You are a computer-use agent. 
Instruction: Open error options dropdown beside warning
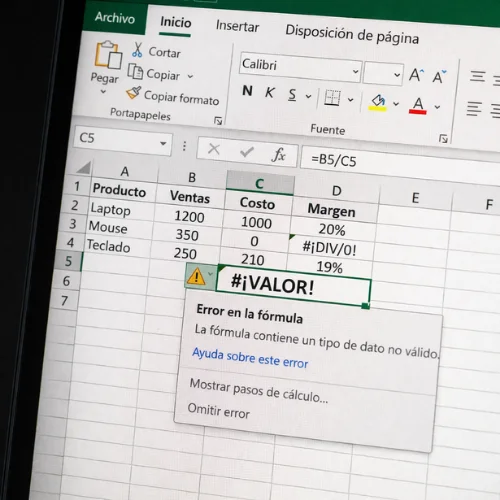pyautogui.click(x=210, y=274)
